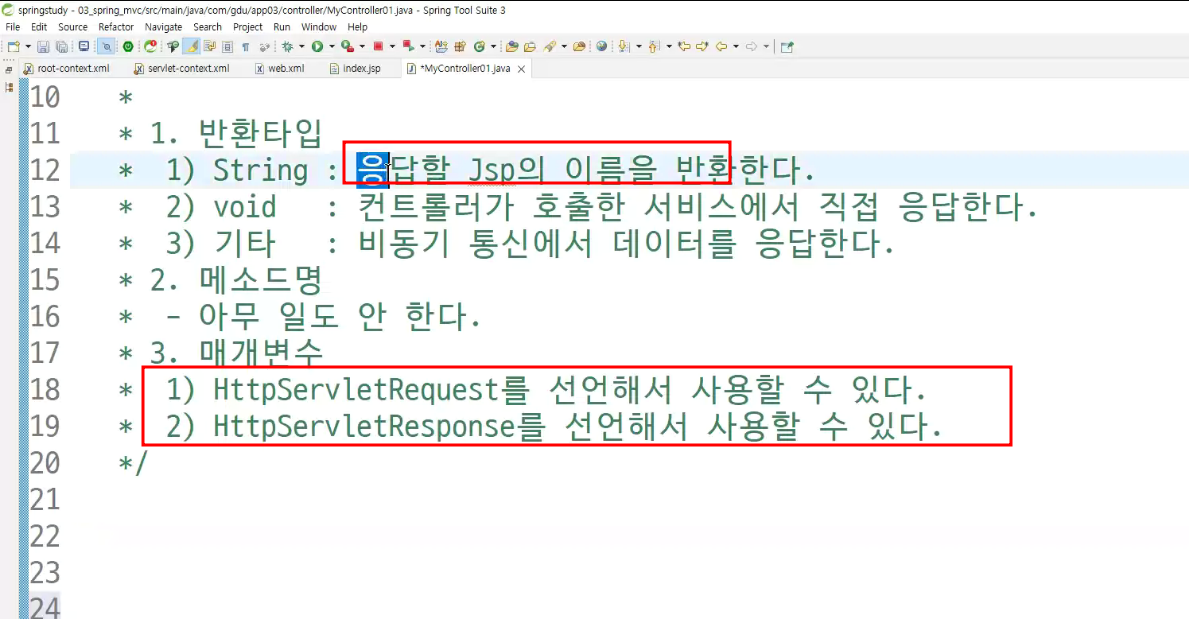Click the green Run button
Screen dimensions: 1189x619
tap(317, 47)
